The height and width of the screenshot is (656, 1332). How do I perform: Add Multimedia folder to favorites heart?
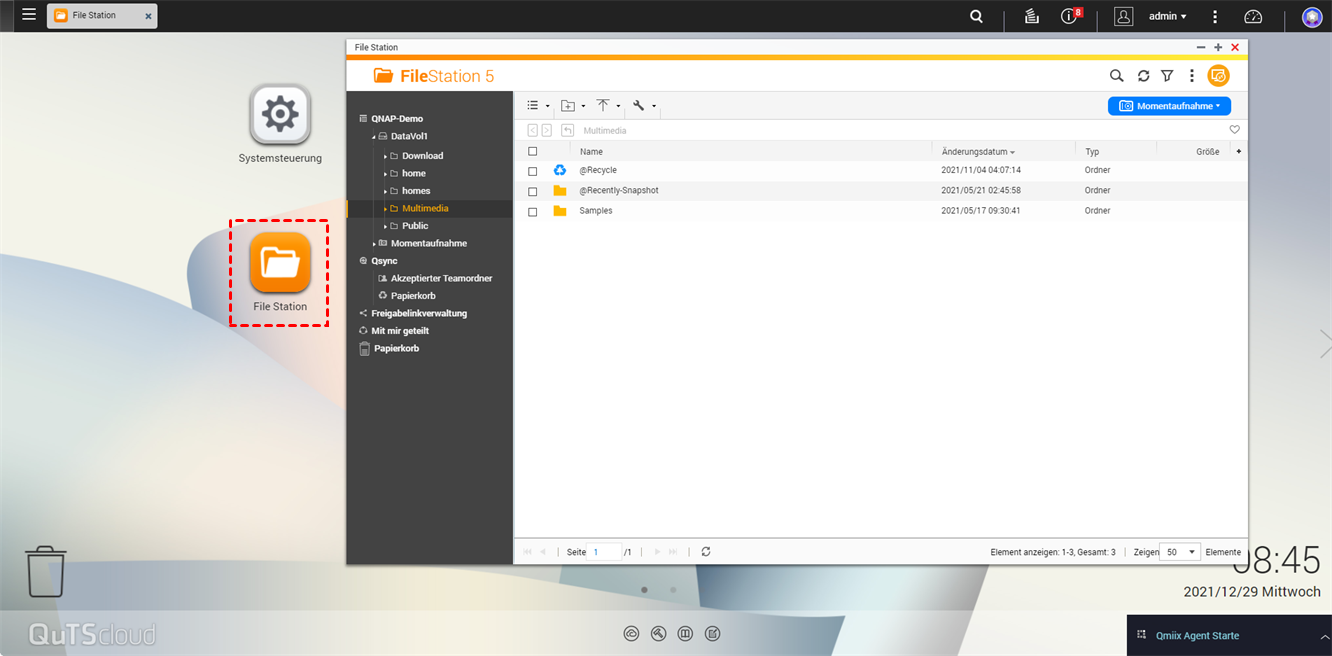(x=1235, y=130)
